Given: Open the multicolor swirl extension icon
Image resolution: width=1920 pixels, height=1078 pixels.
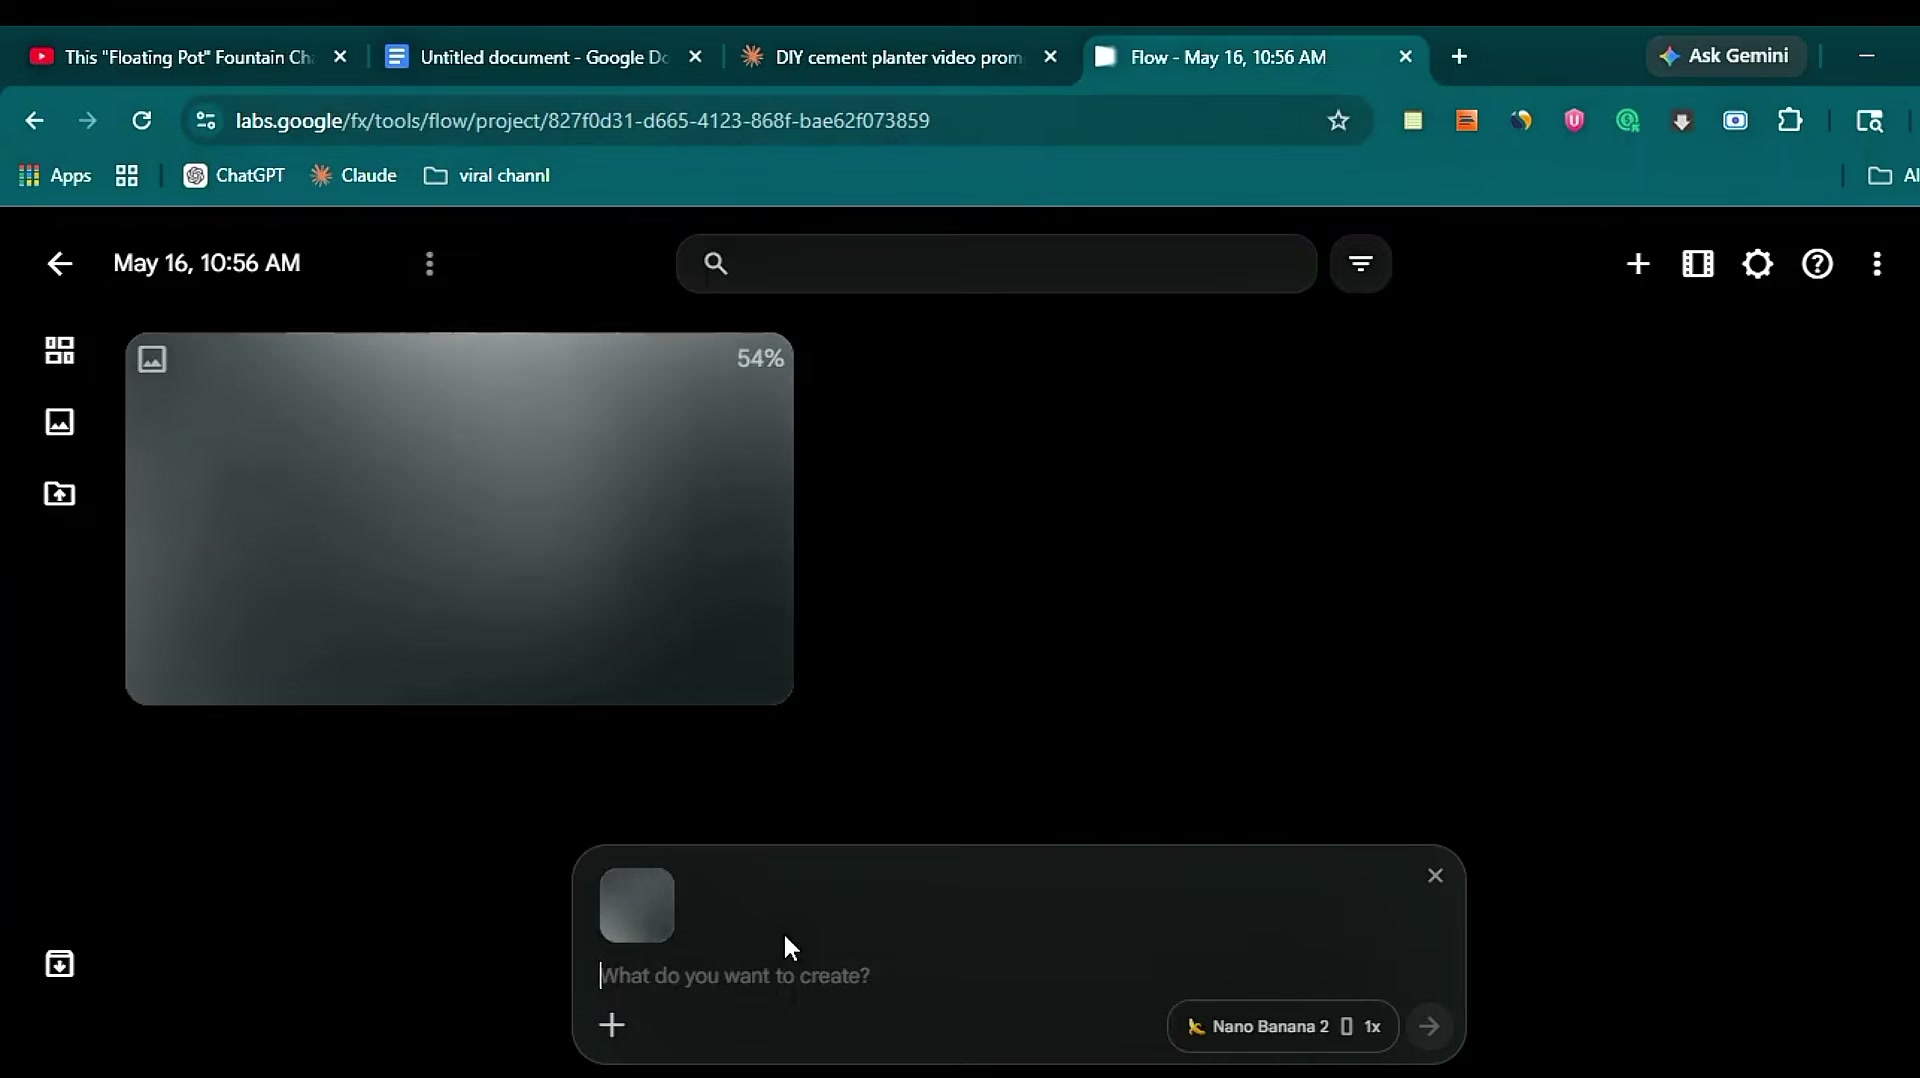Looking at the screenshot, I should coord(1521,121).
